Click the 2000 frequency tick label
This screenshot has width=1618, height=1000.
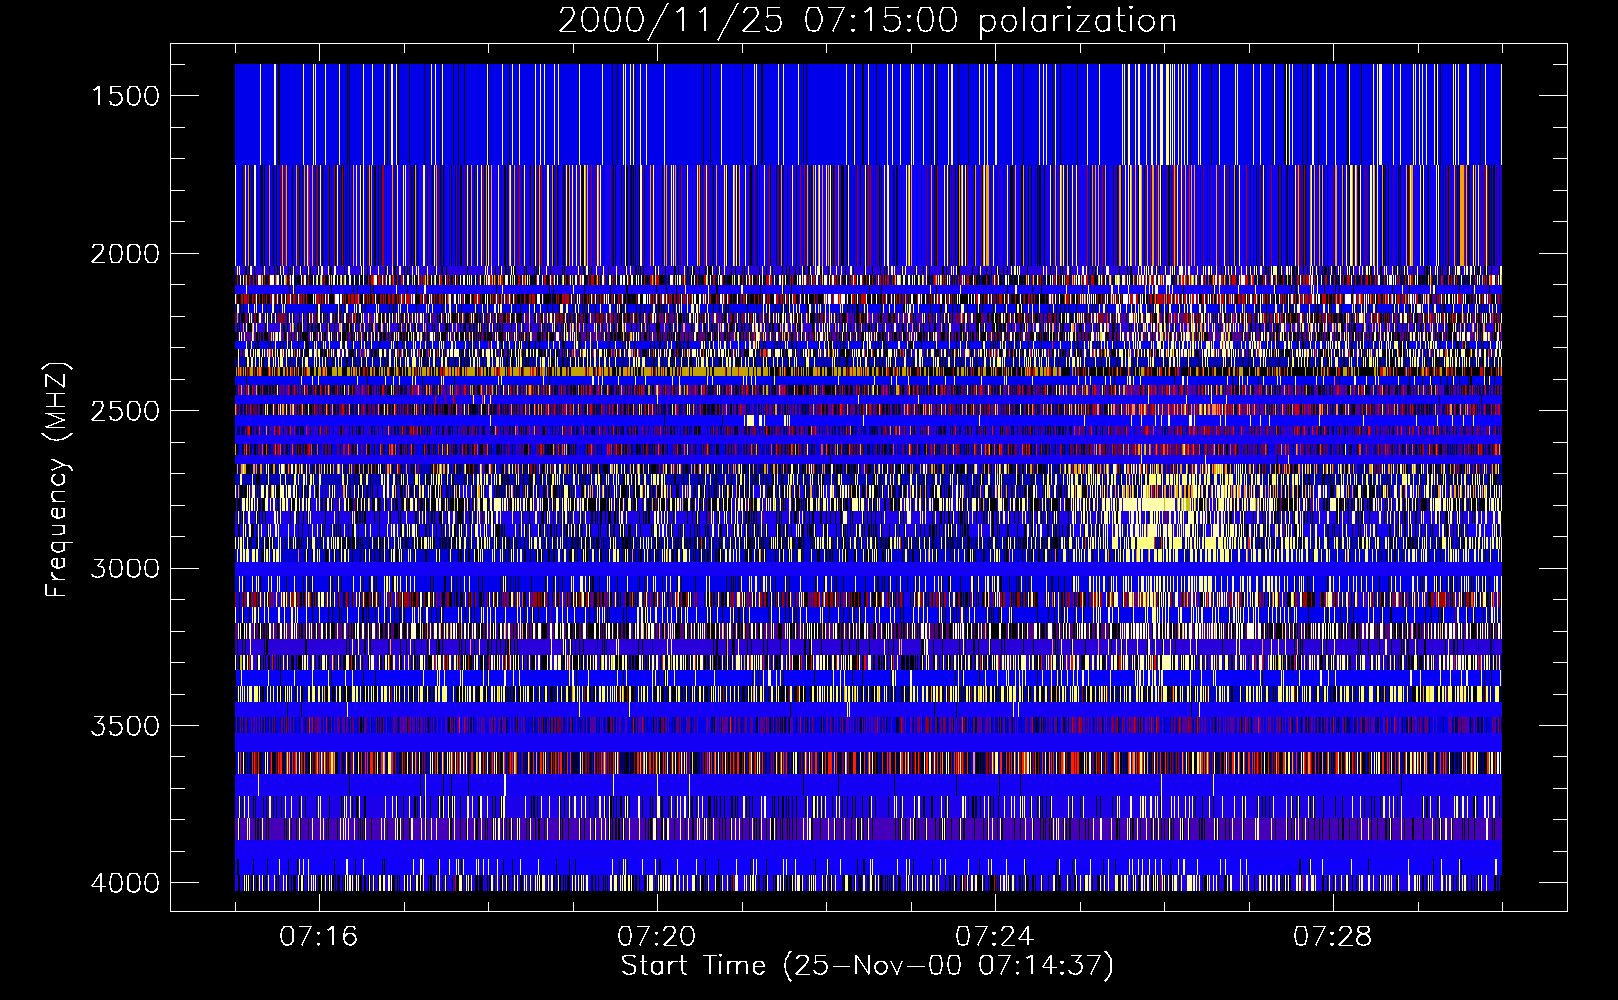(x=125, y=254)
